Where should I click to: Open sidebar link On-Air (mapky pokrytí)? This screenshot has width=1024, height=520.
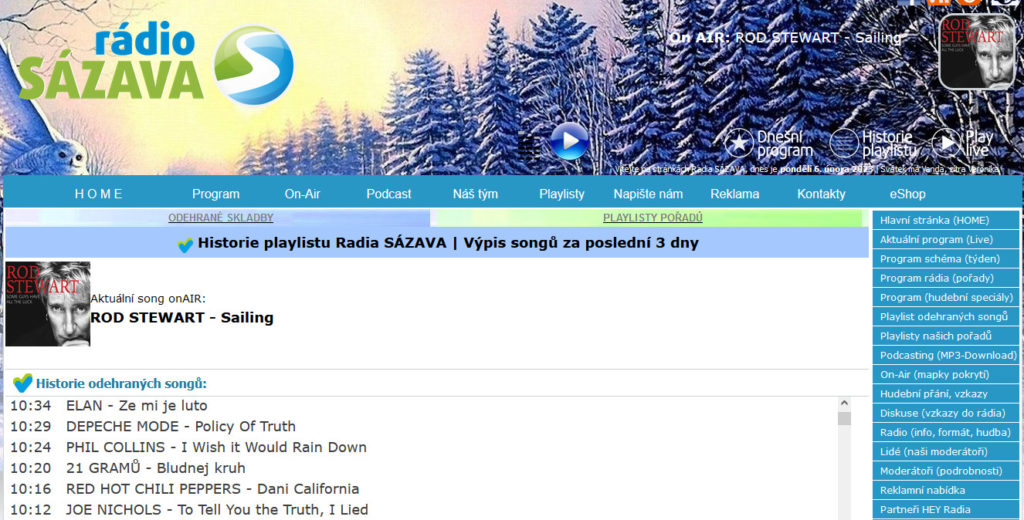(946, 374)
